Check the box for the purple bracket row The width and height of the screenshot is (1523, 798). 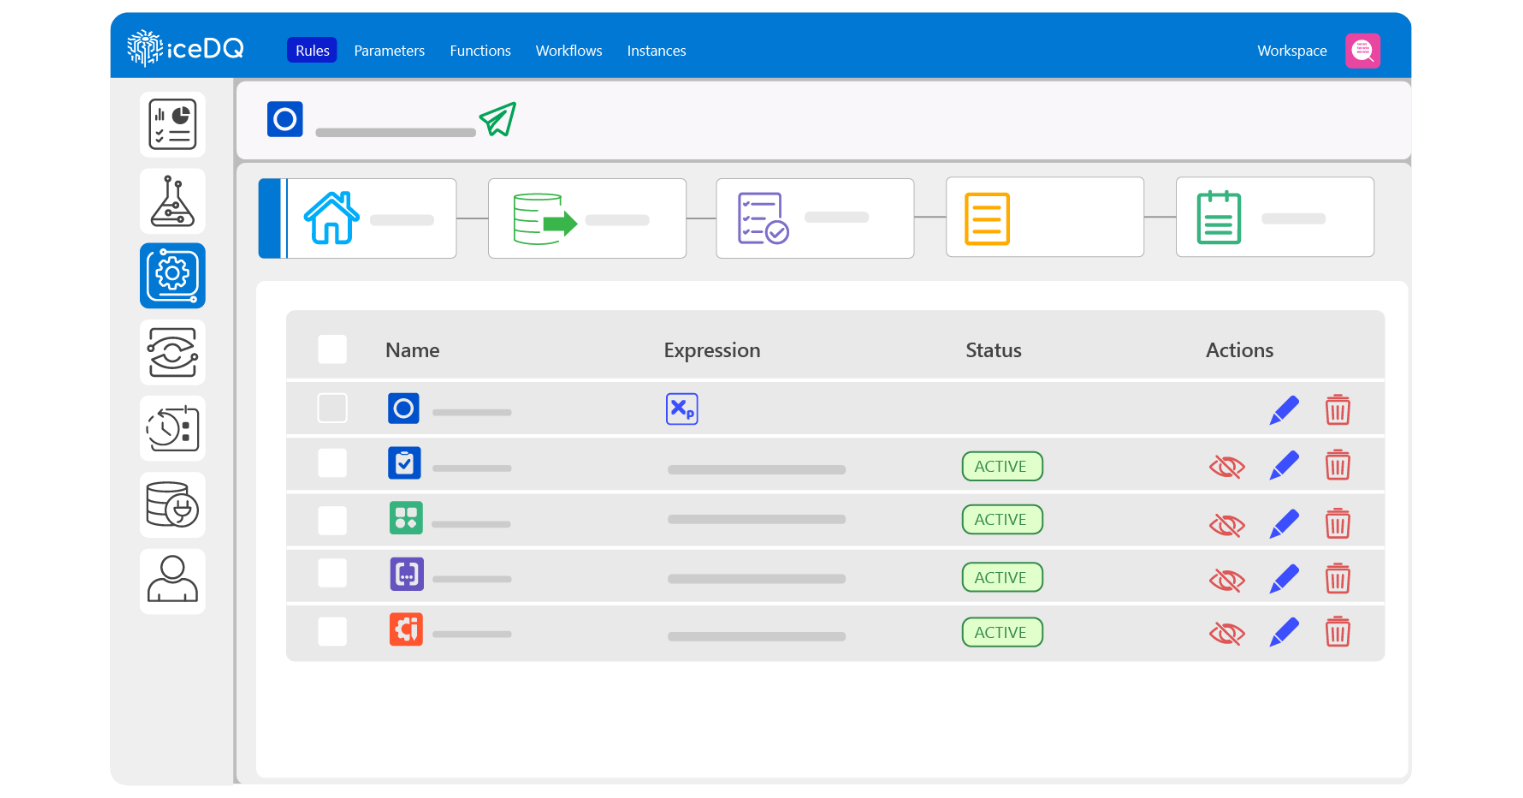coord(332,573)
